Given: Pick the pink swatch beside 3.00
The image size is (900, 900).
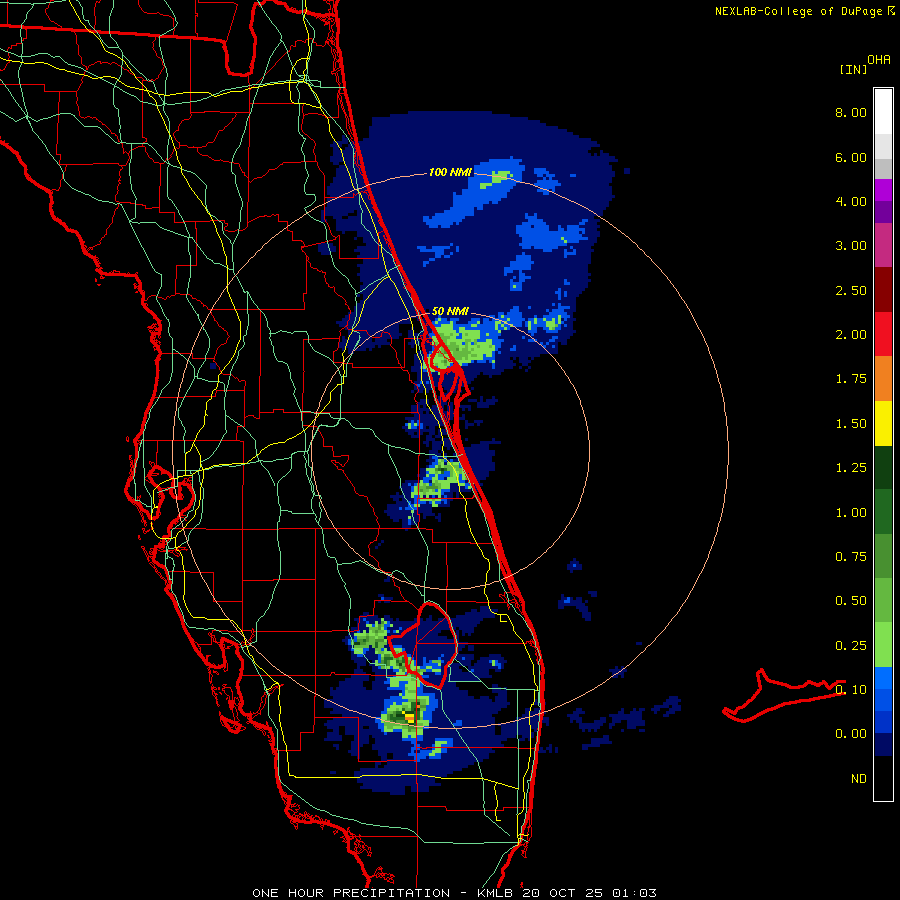Looking at the screenshot, I should pos(883,245).
